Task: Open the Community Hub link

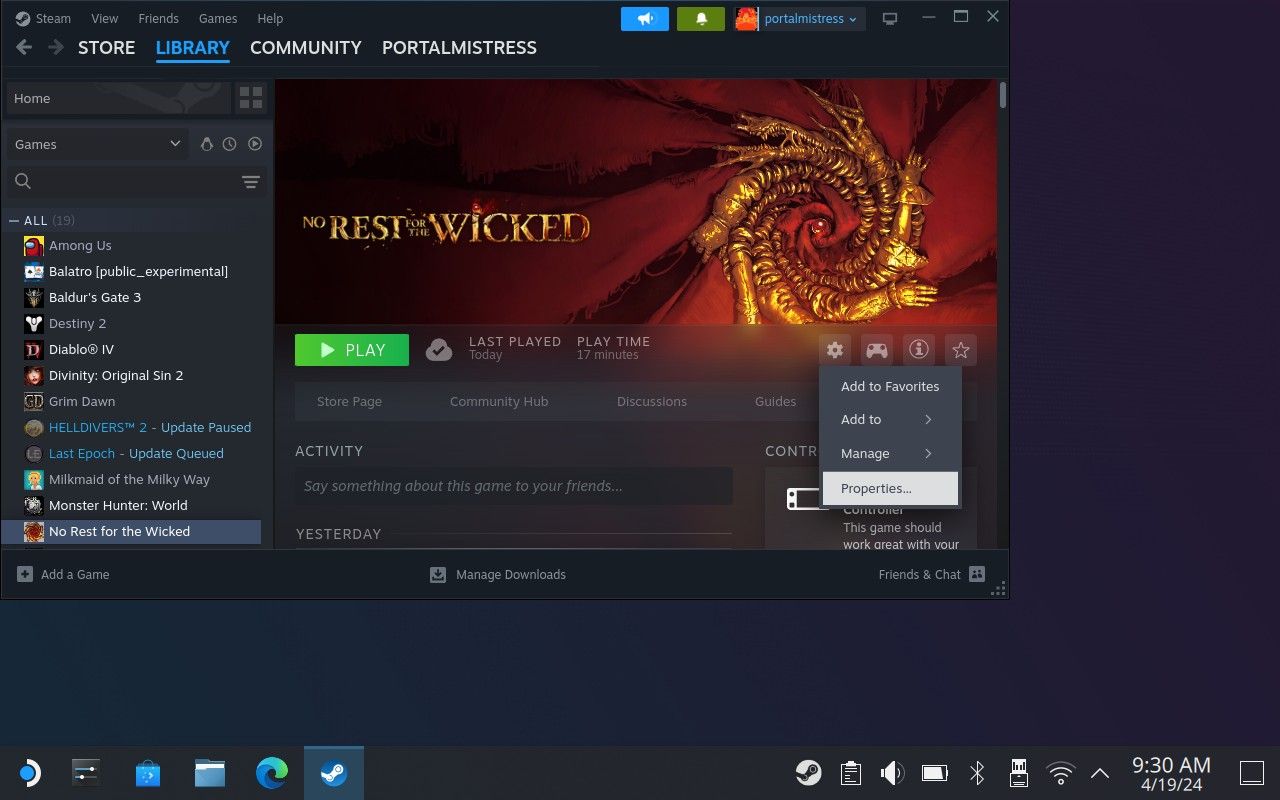Action: [499, 401]
